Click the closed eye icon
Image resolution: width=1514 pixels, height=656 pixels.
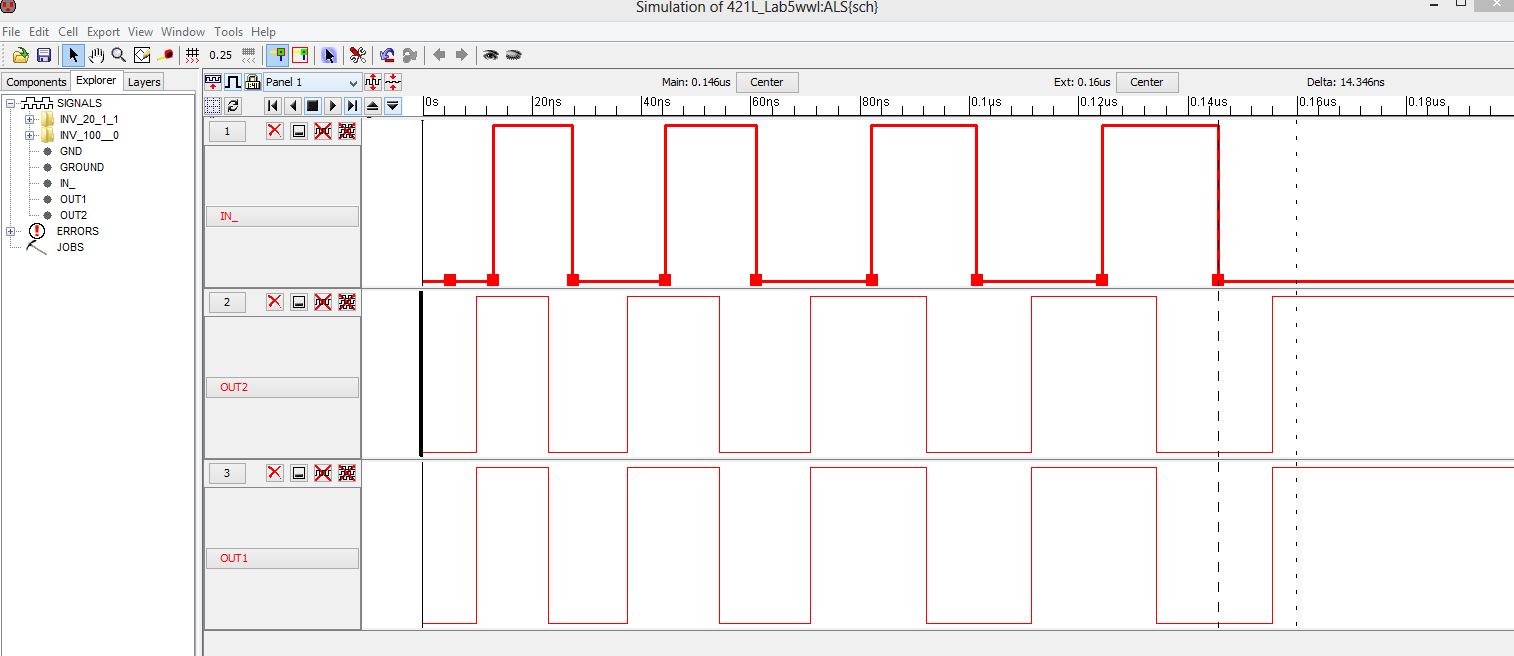(514, 55)
